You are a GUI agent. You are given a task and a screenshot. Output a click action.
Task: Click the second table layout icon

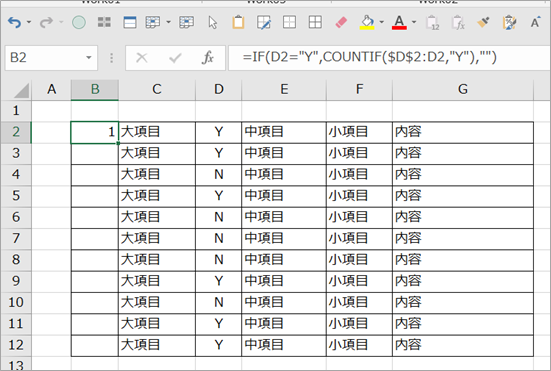pos(186,22)
